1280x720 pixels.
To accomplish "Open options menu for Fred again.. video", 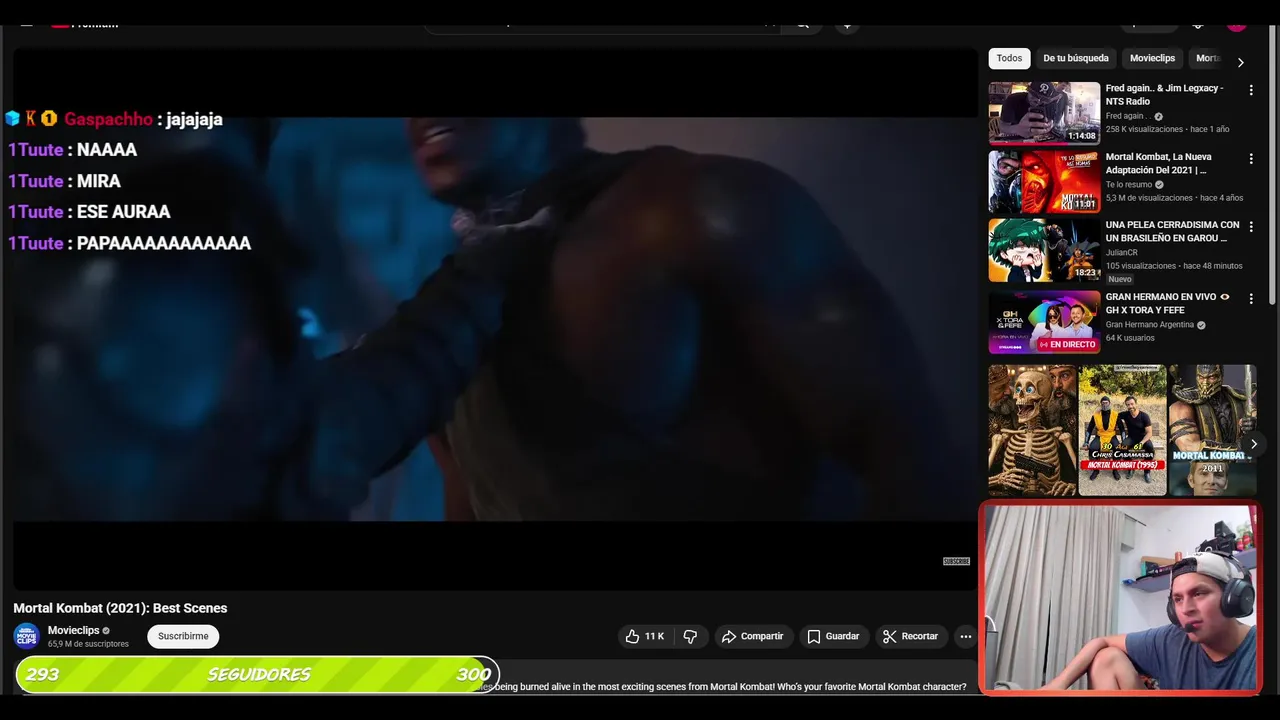I will tap(1250, 90).
